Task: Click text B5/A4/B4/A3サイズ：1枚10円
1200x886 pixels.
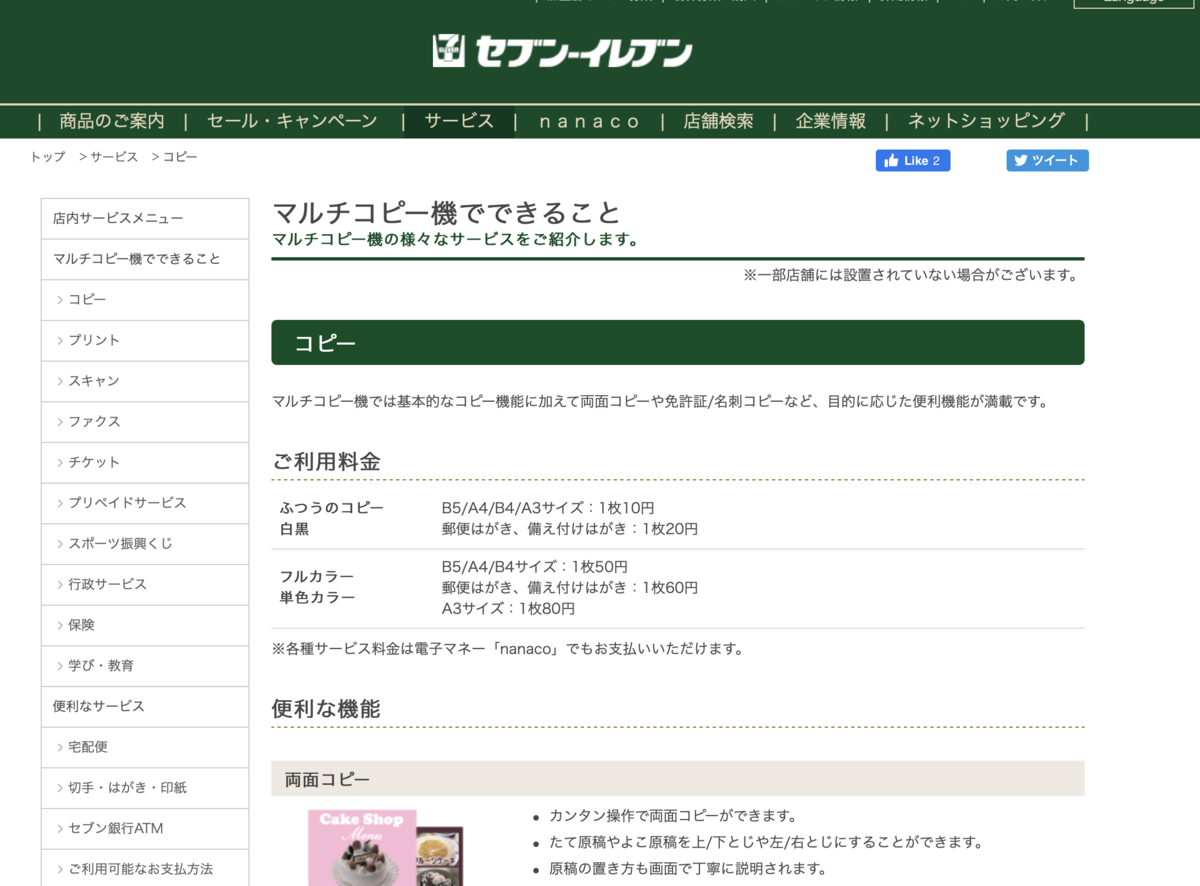Action: (548, 508)
